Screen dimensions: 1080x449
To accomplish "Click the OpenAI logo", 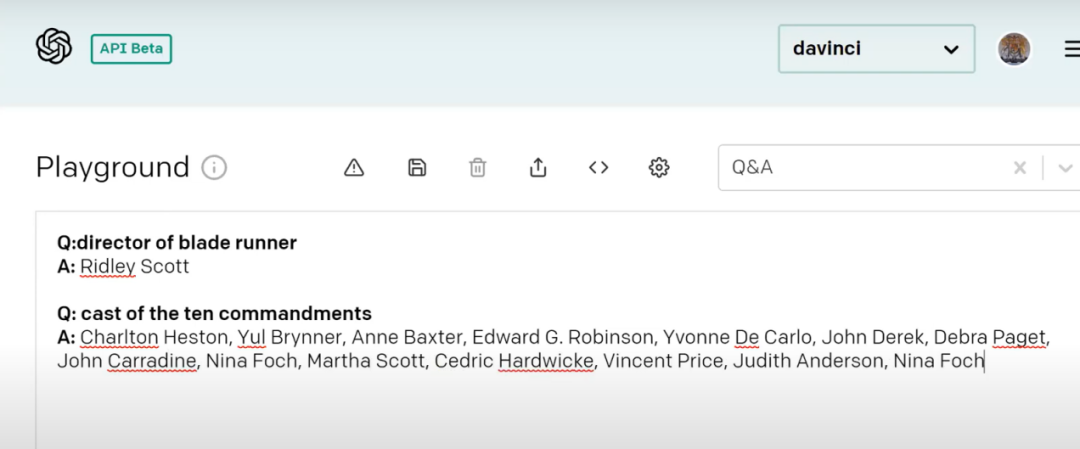I will 54,47.
